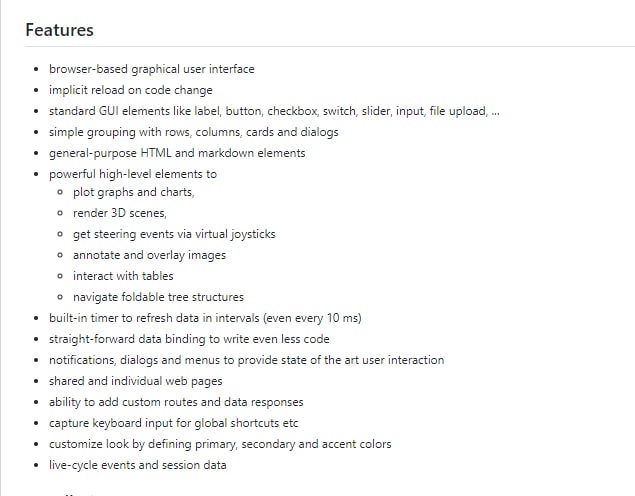Click the browser-based graphical user interface line
This screenshot has height=496, width=635.
pos(151,70)
